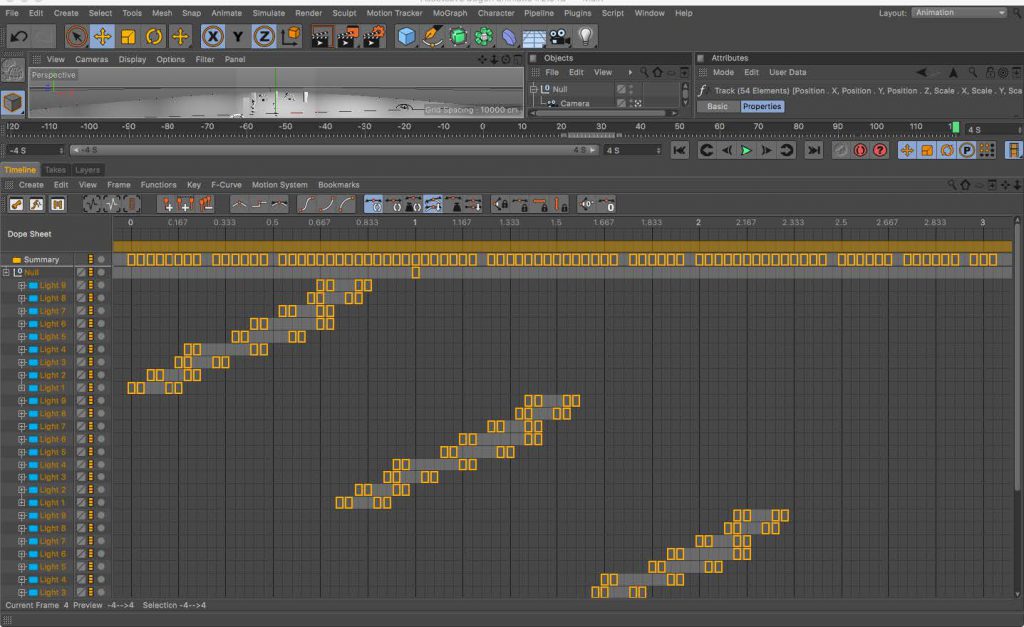This screenshot has height=627, width=1024.
Task: Switch timeline to F-Curve mode icon
Action: tap(37, 204)
